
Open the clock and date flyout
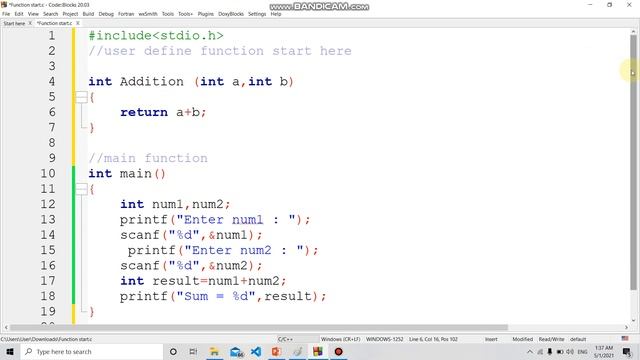(x=604, y=351)
